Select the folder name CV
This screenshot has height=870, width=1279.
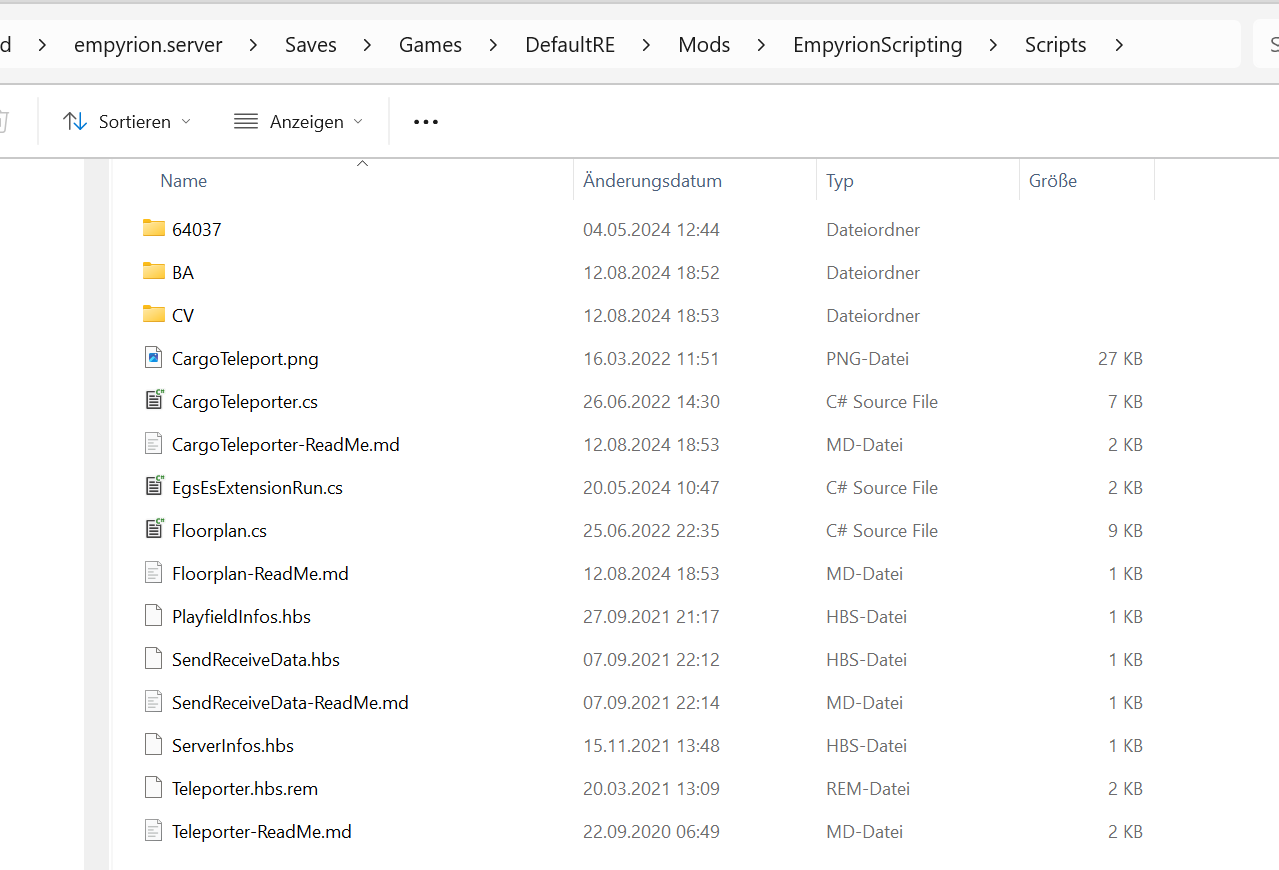click(183, 315)
